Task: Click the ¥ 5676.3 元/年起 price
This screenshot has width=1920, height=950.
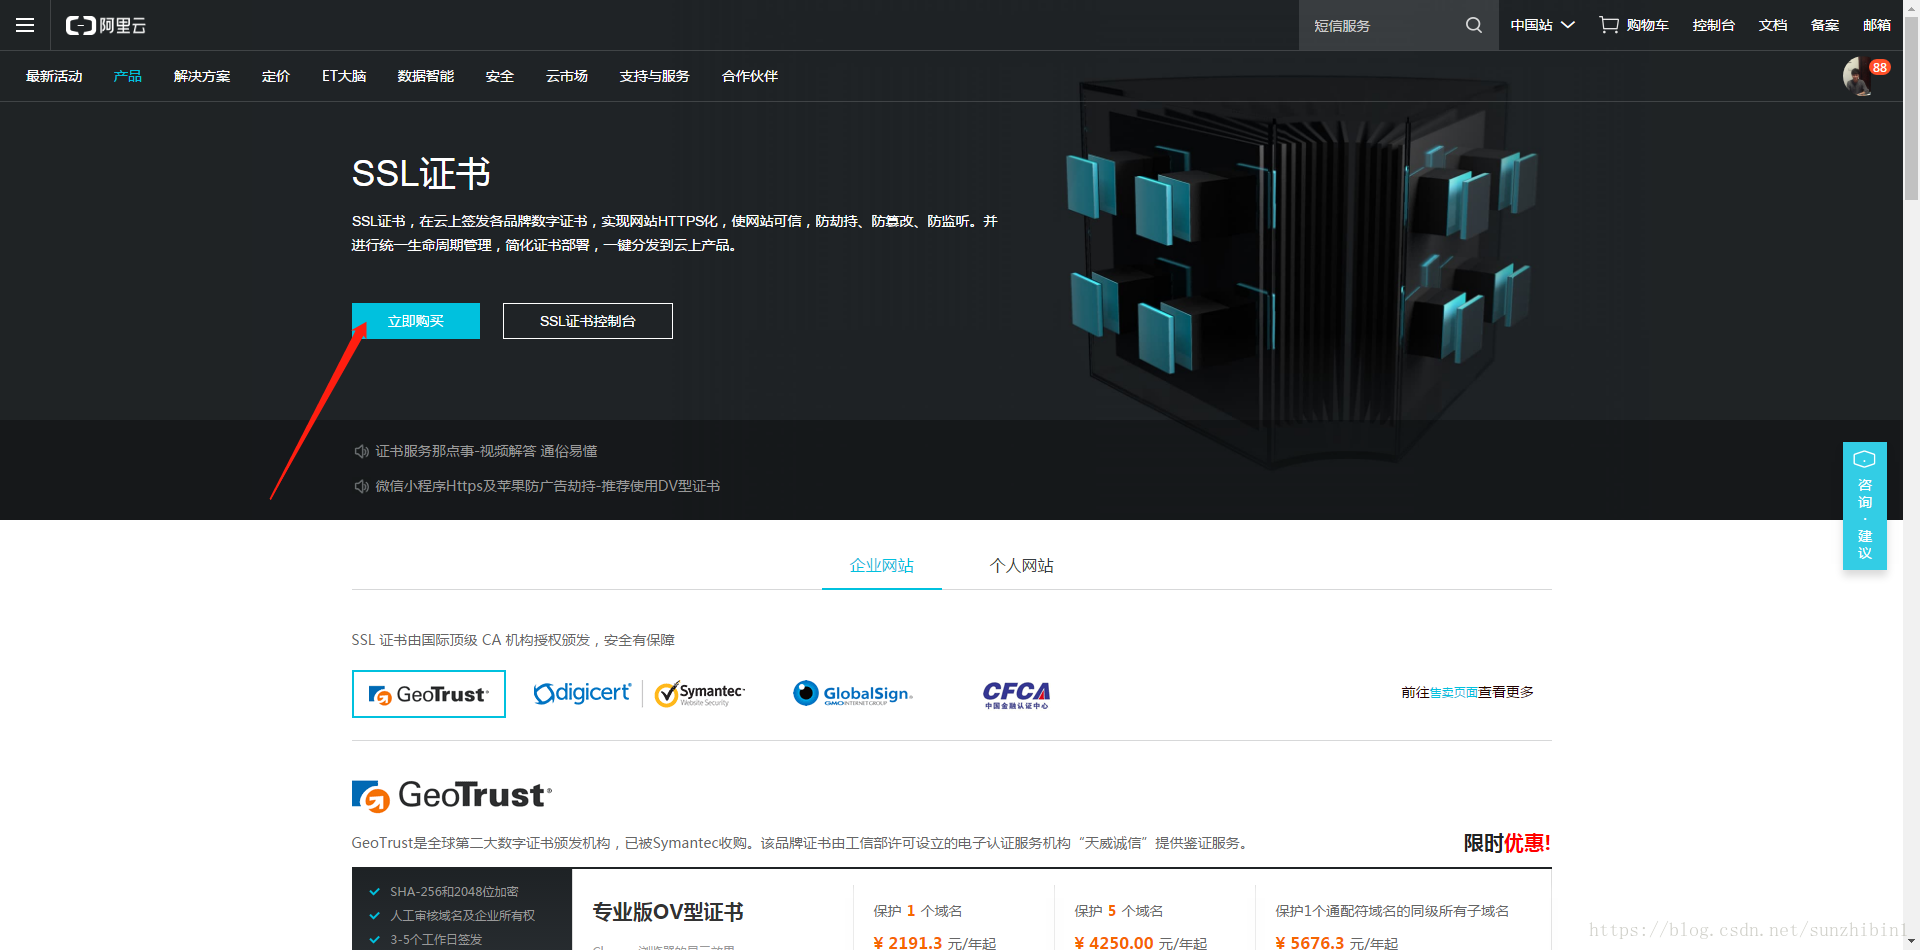Action: click(x=1337, y=943)
